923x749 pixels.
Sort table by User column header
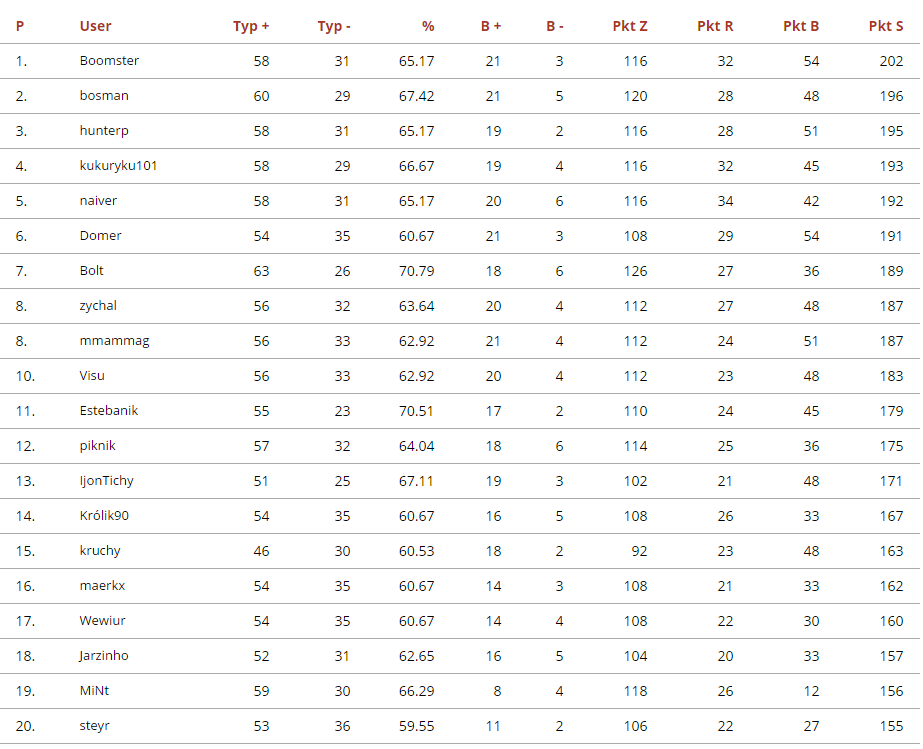[x=96, y=26]
